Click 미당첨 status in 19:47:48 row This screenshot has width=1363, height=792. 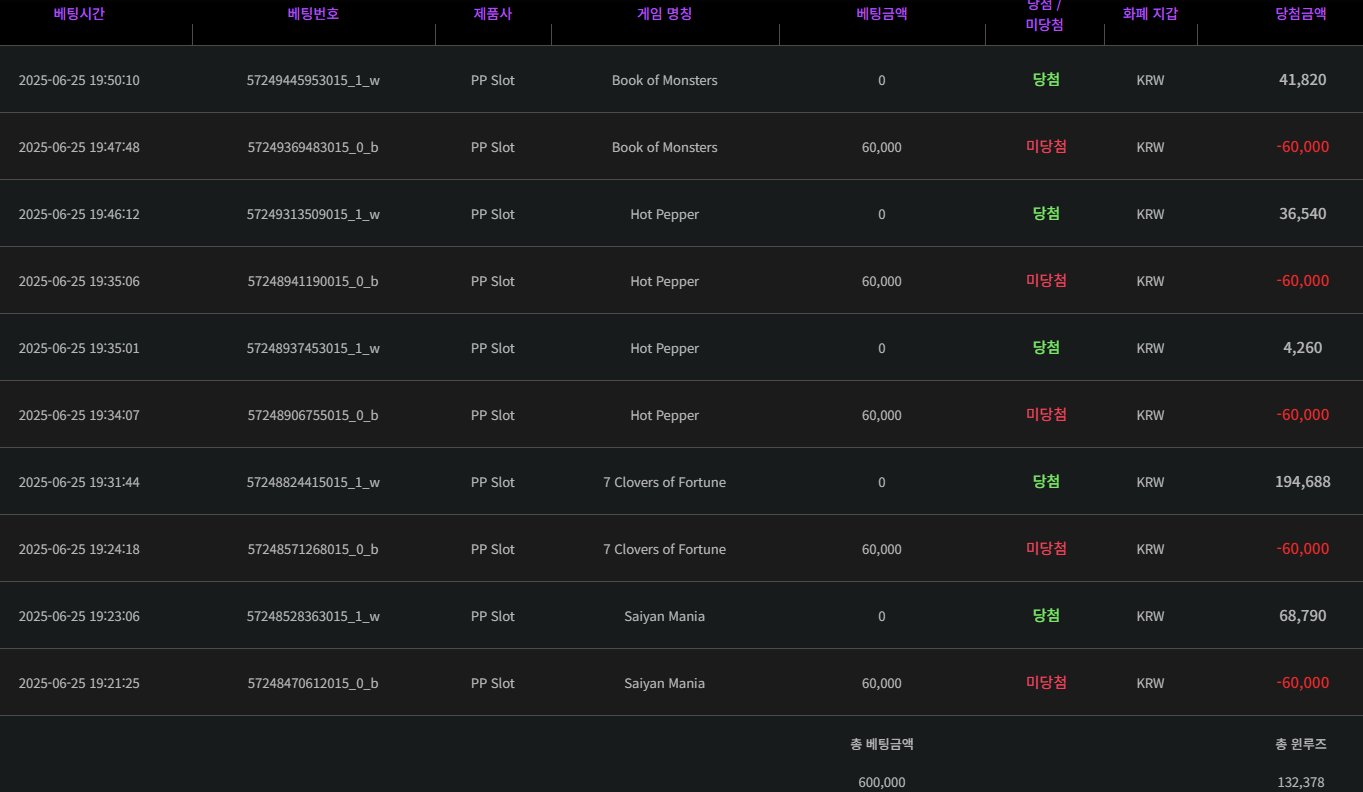[1046, 146]
